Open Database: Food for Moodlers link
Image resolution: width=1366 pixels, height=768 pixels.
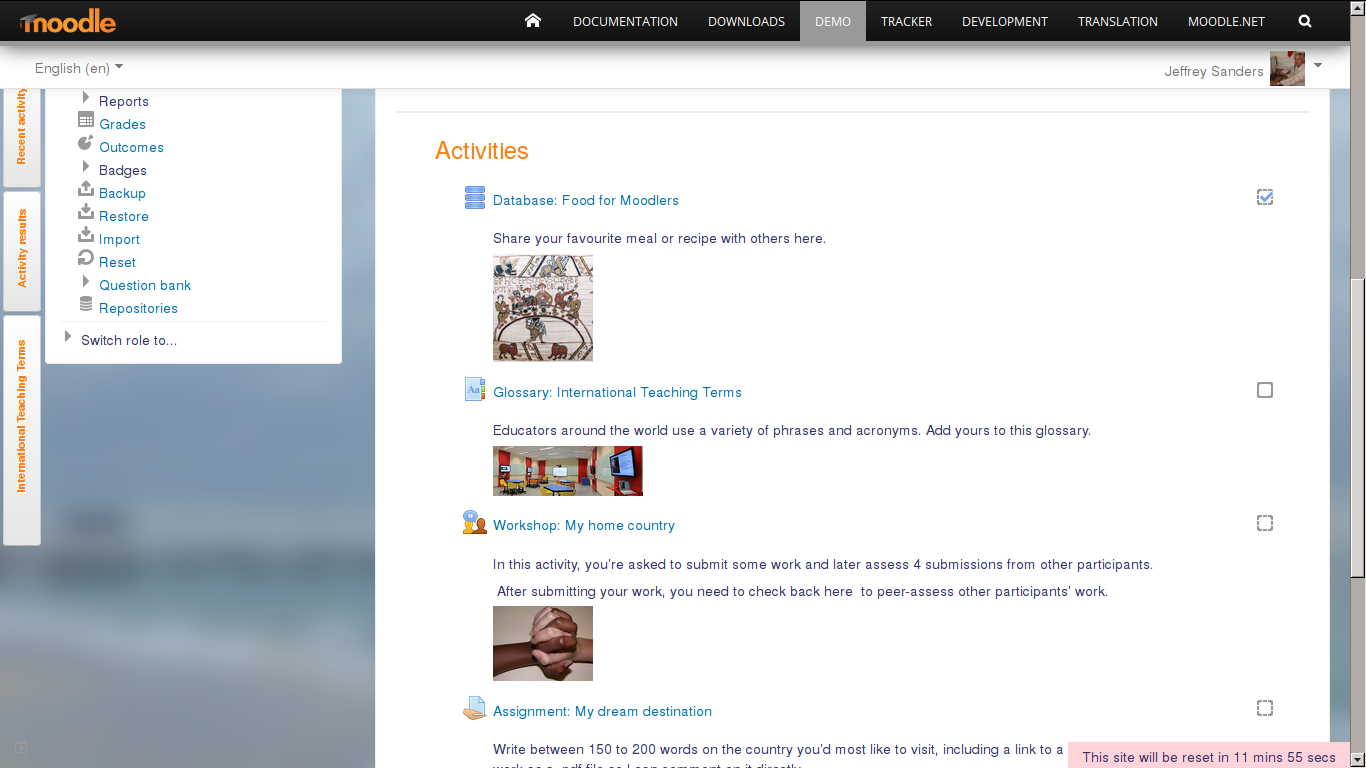(x=586, y=200)
